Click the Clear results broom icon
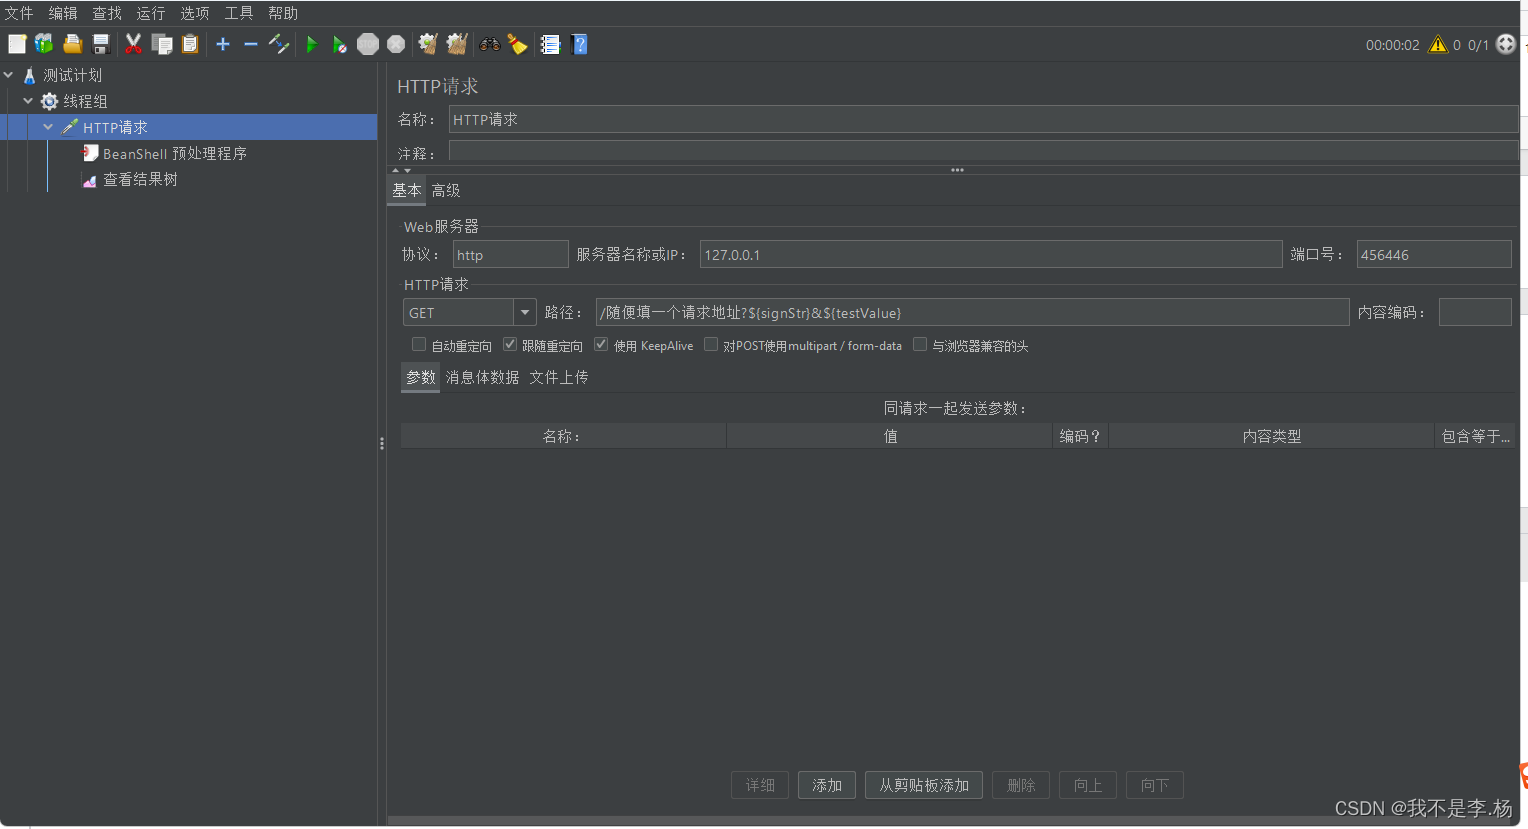 click(428, 44)
